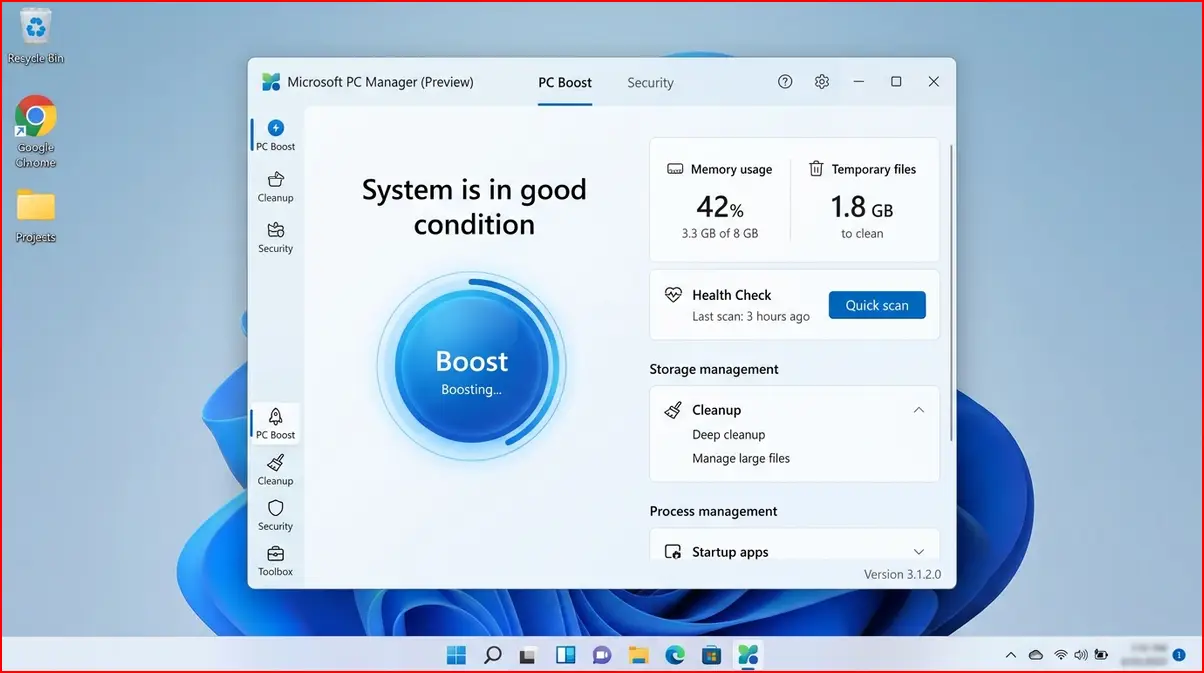
Task: Open Deep cleanup
Action: [x=728, y=435]
